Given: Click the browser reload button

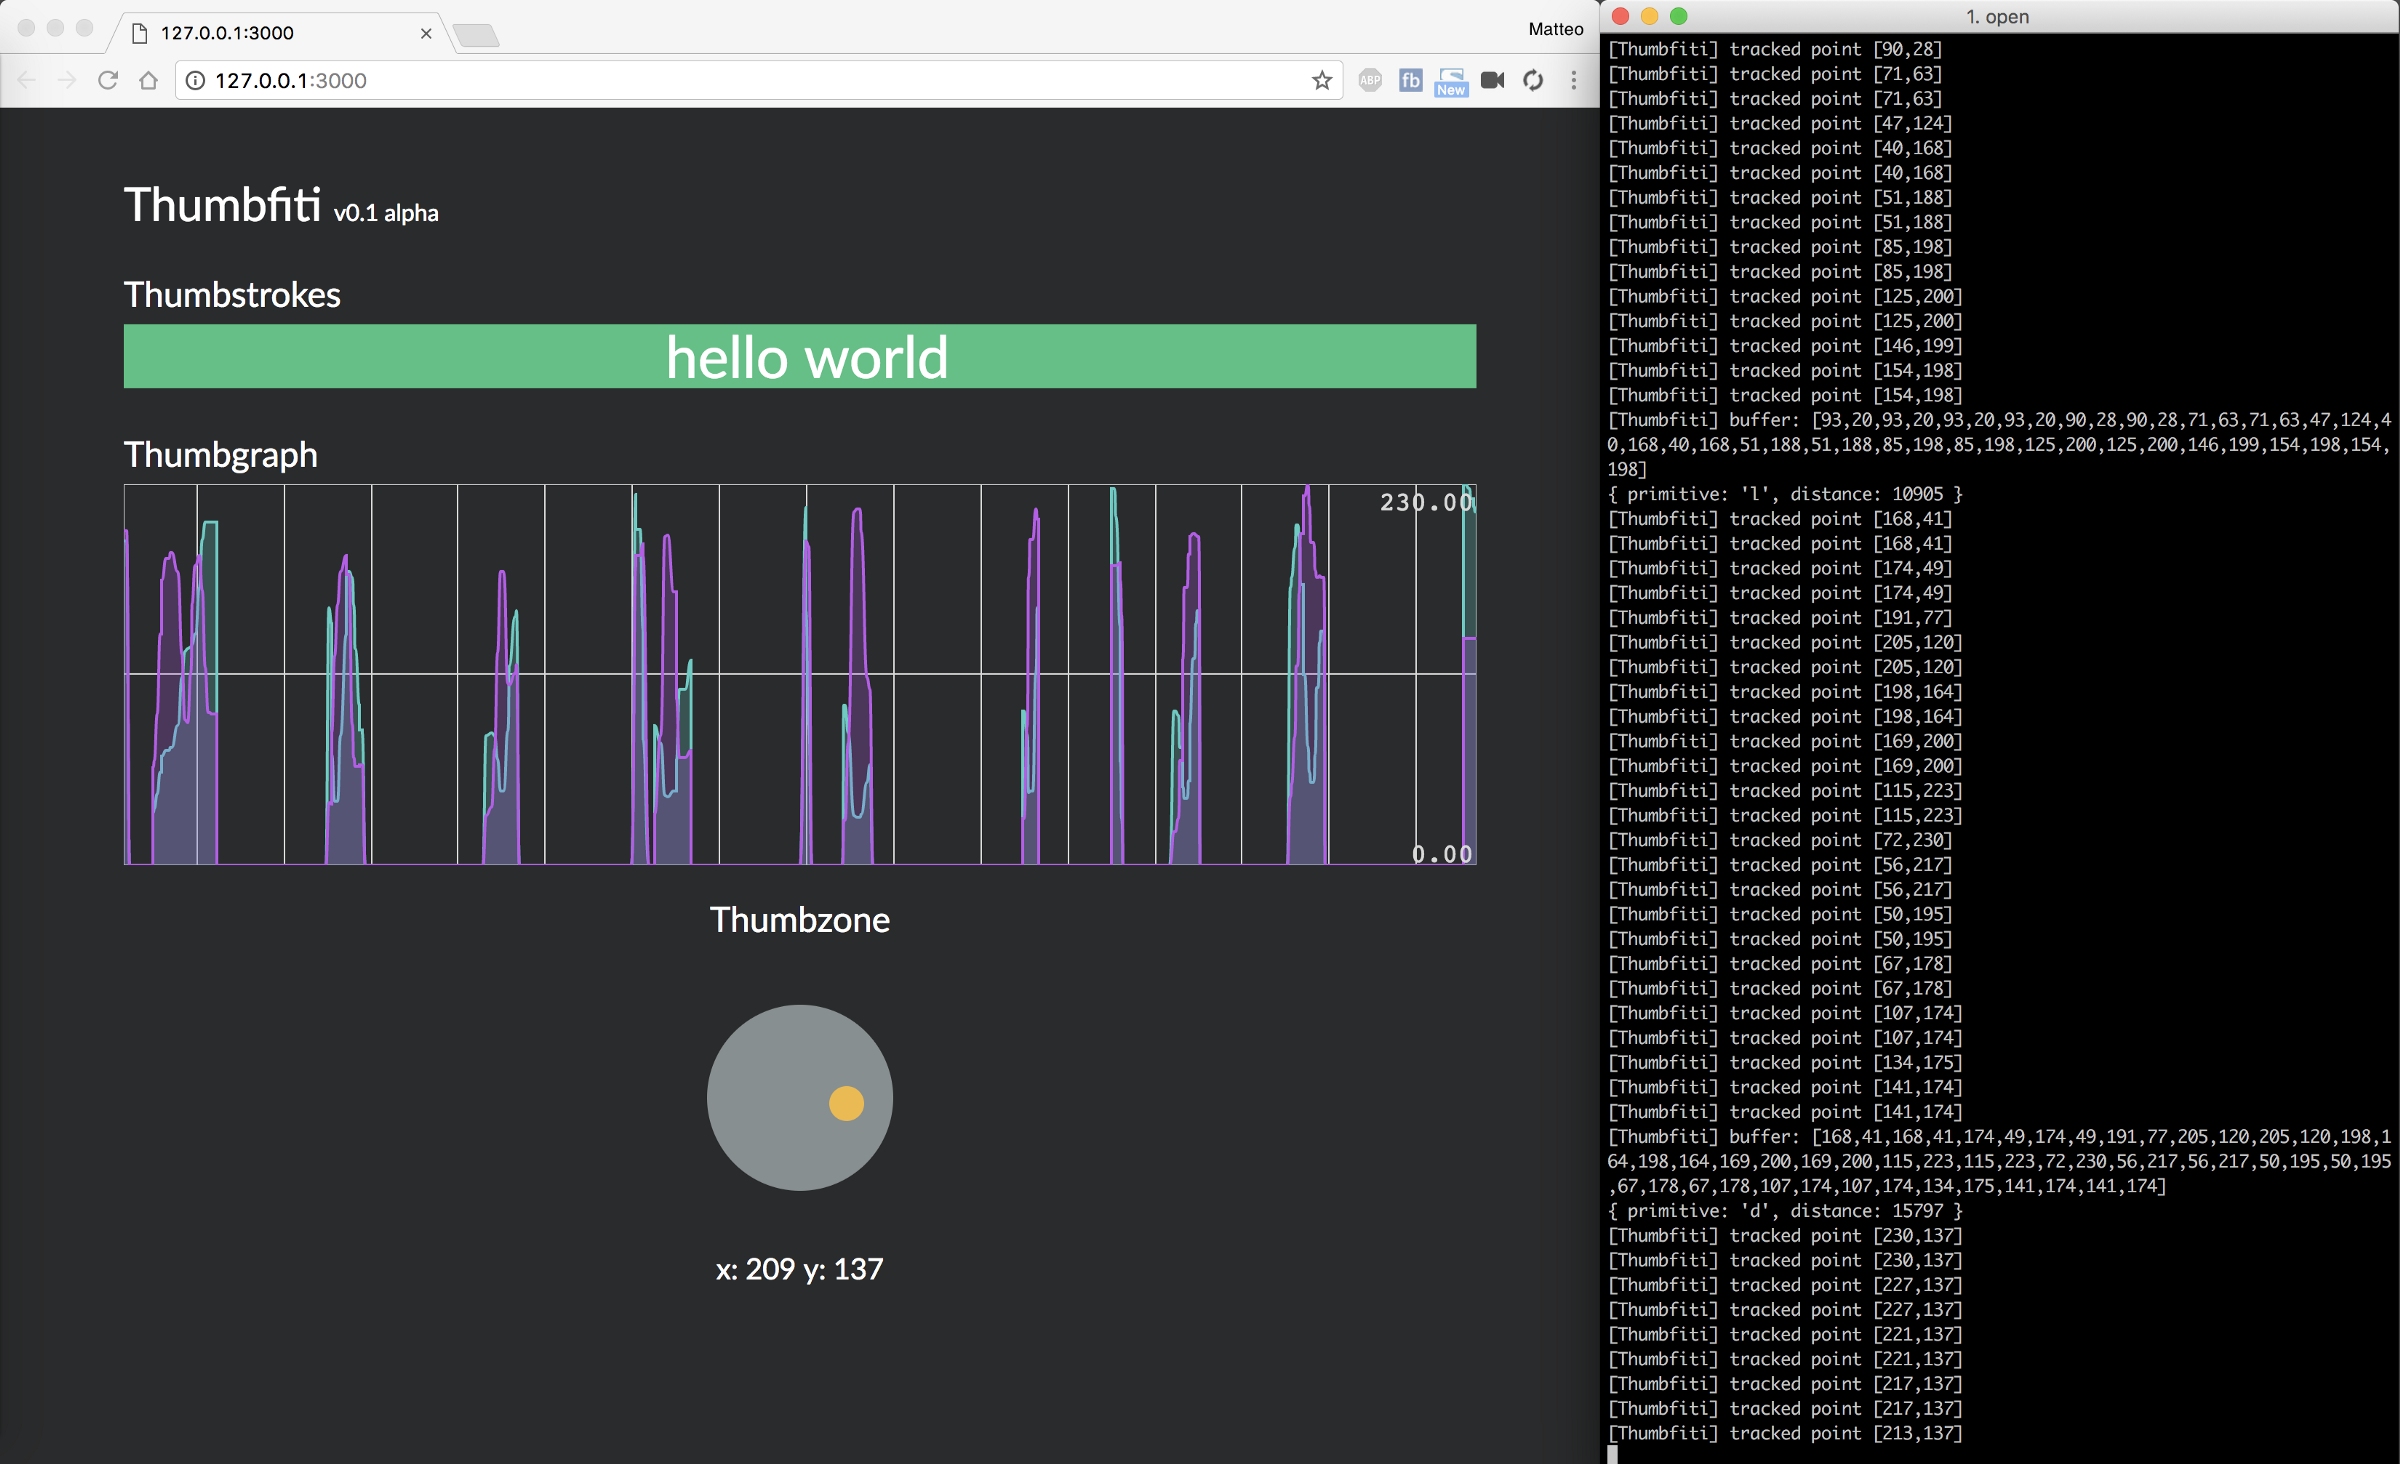Looking at the screenshot, I should (108, 80).
